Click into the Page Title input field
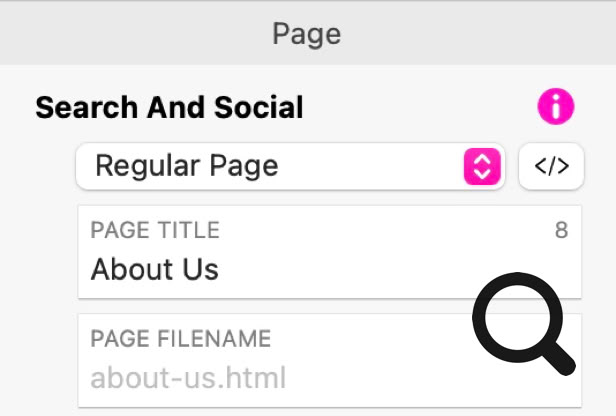Image resolution: width=616 pixels, height=416 pixels. [x=300, y=270]
